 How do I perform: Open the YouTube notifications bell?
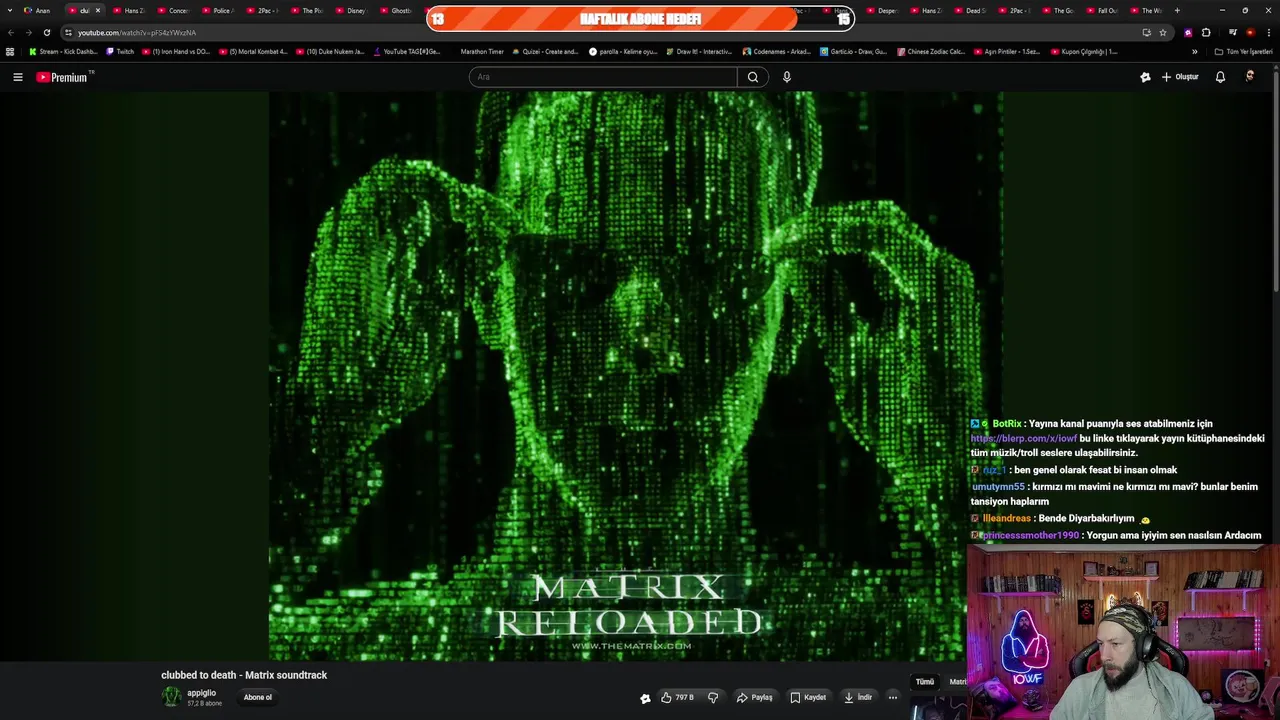[x=1220, y=77]
